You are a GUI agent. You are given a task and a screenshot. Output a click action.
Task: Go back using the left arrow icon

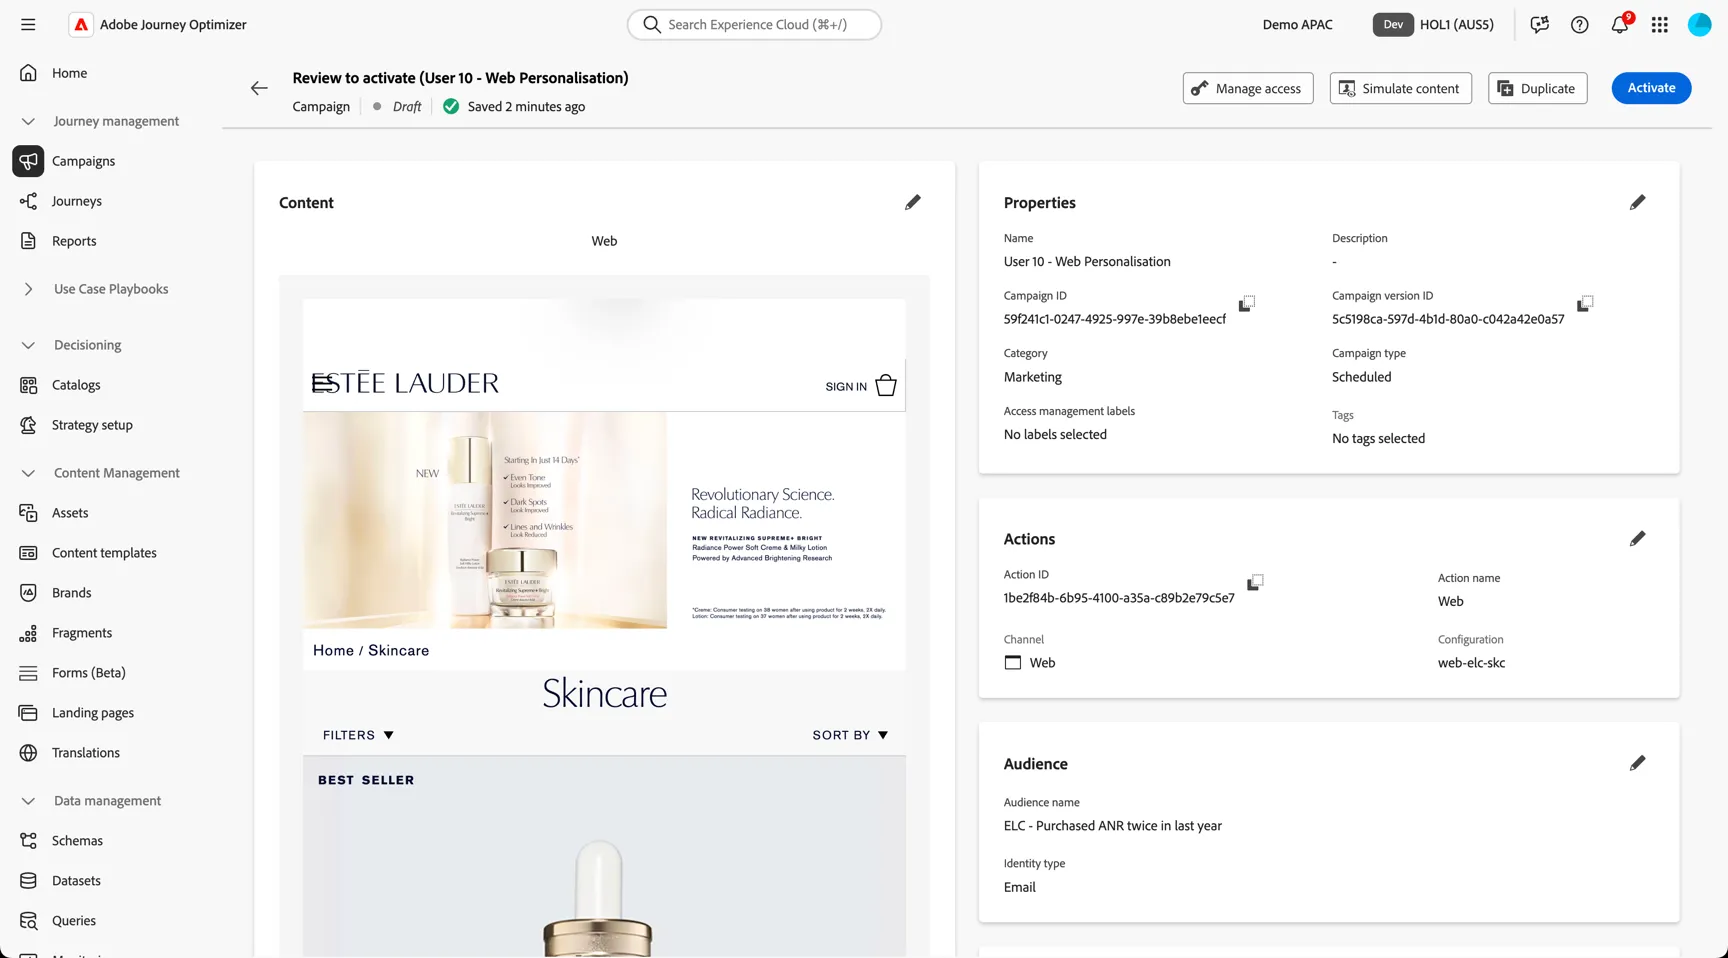click(x=259, y=88)
